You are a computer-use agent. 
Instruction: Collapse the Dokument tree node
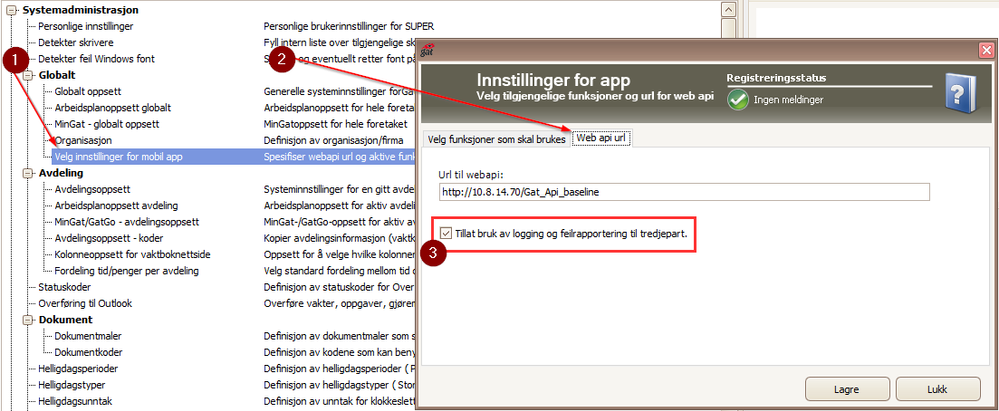coord(27,319)
